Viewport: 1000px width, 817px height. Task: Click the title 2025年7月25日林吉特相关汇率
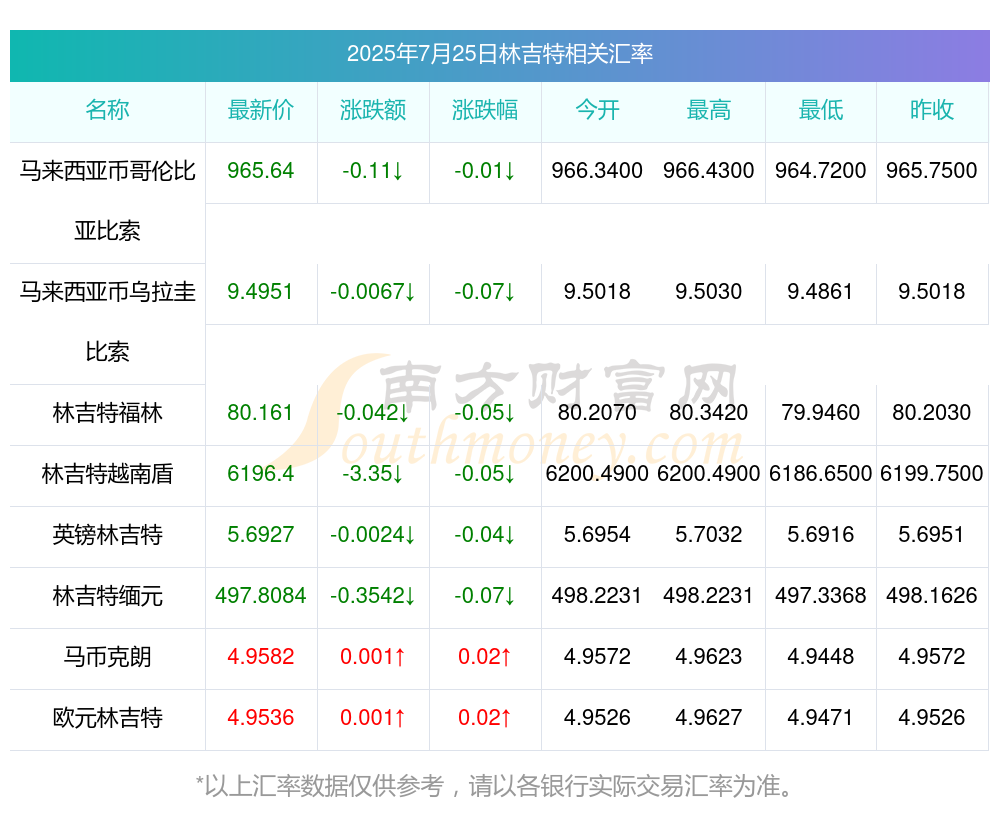click(x=499, y=54)
